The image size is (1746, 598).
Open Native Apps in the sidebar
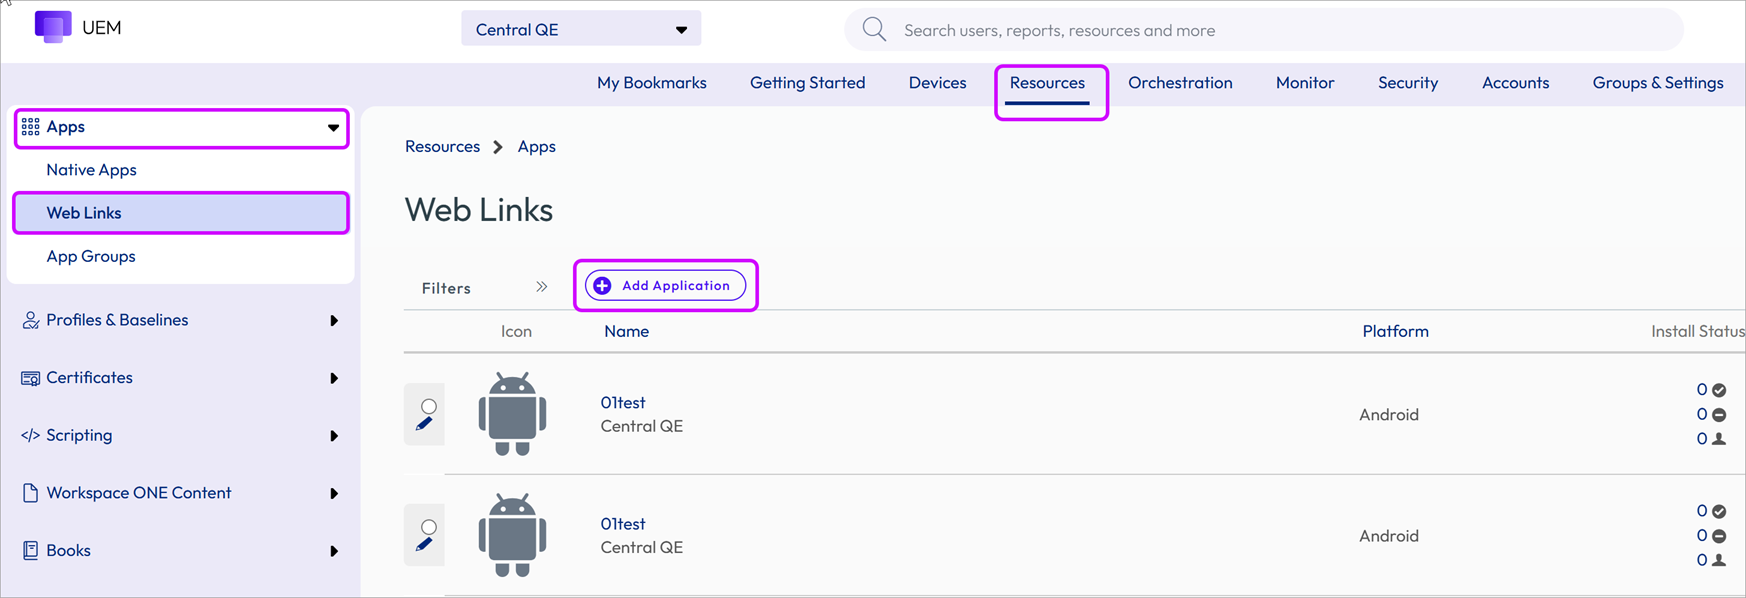click(91, 170)
